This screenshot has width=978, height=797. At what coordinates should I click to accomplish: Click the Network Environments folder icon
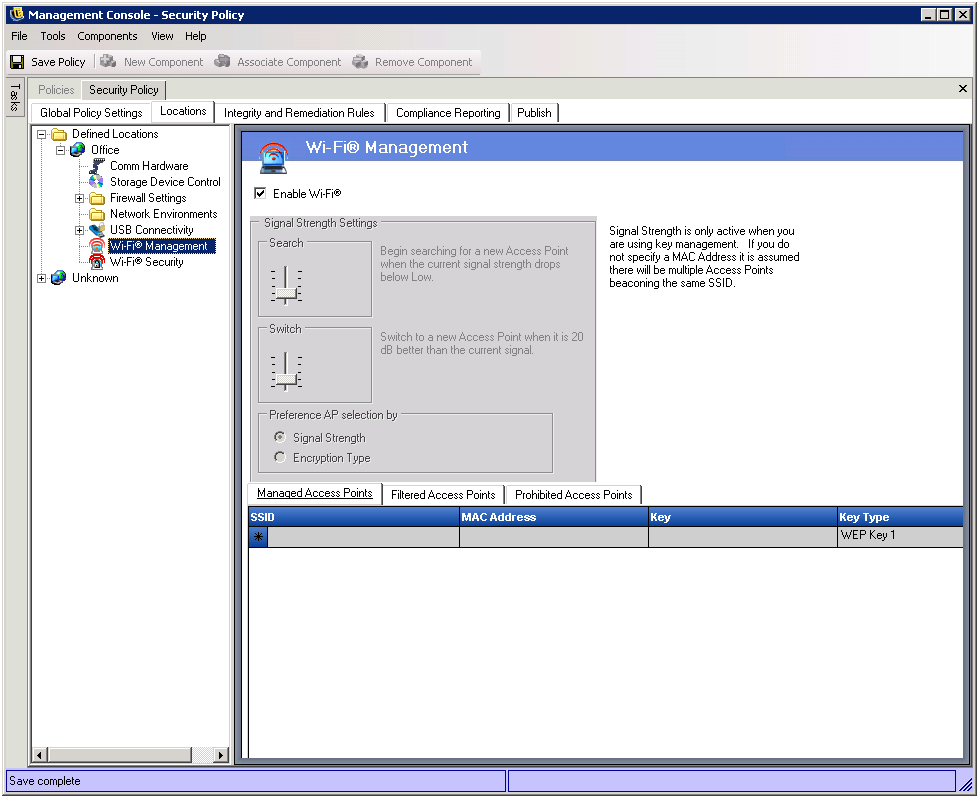click(x=97, y=215)
